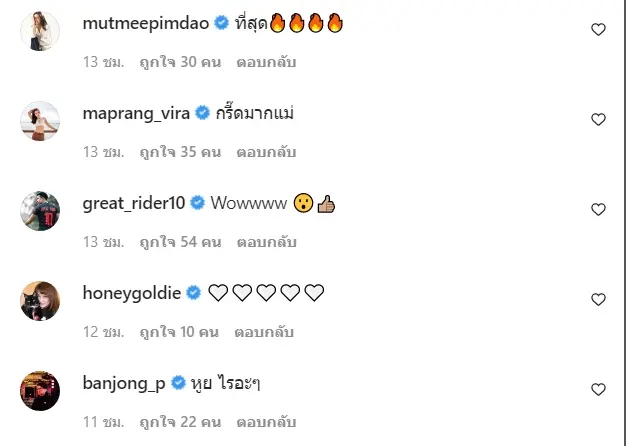Click banjong_p's profile picture

click(x=40, y=390)
